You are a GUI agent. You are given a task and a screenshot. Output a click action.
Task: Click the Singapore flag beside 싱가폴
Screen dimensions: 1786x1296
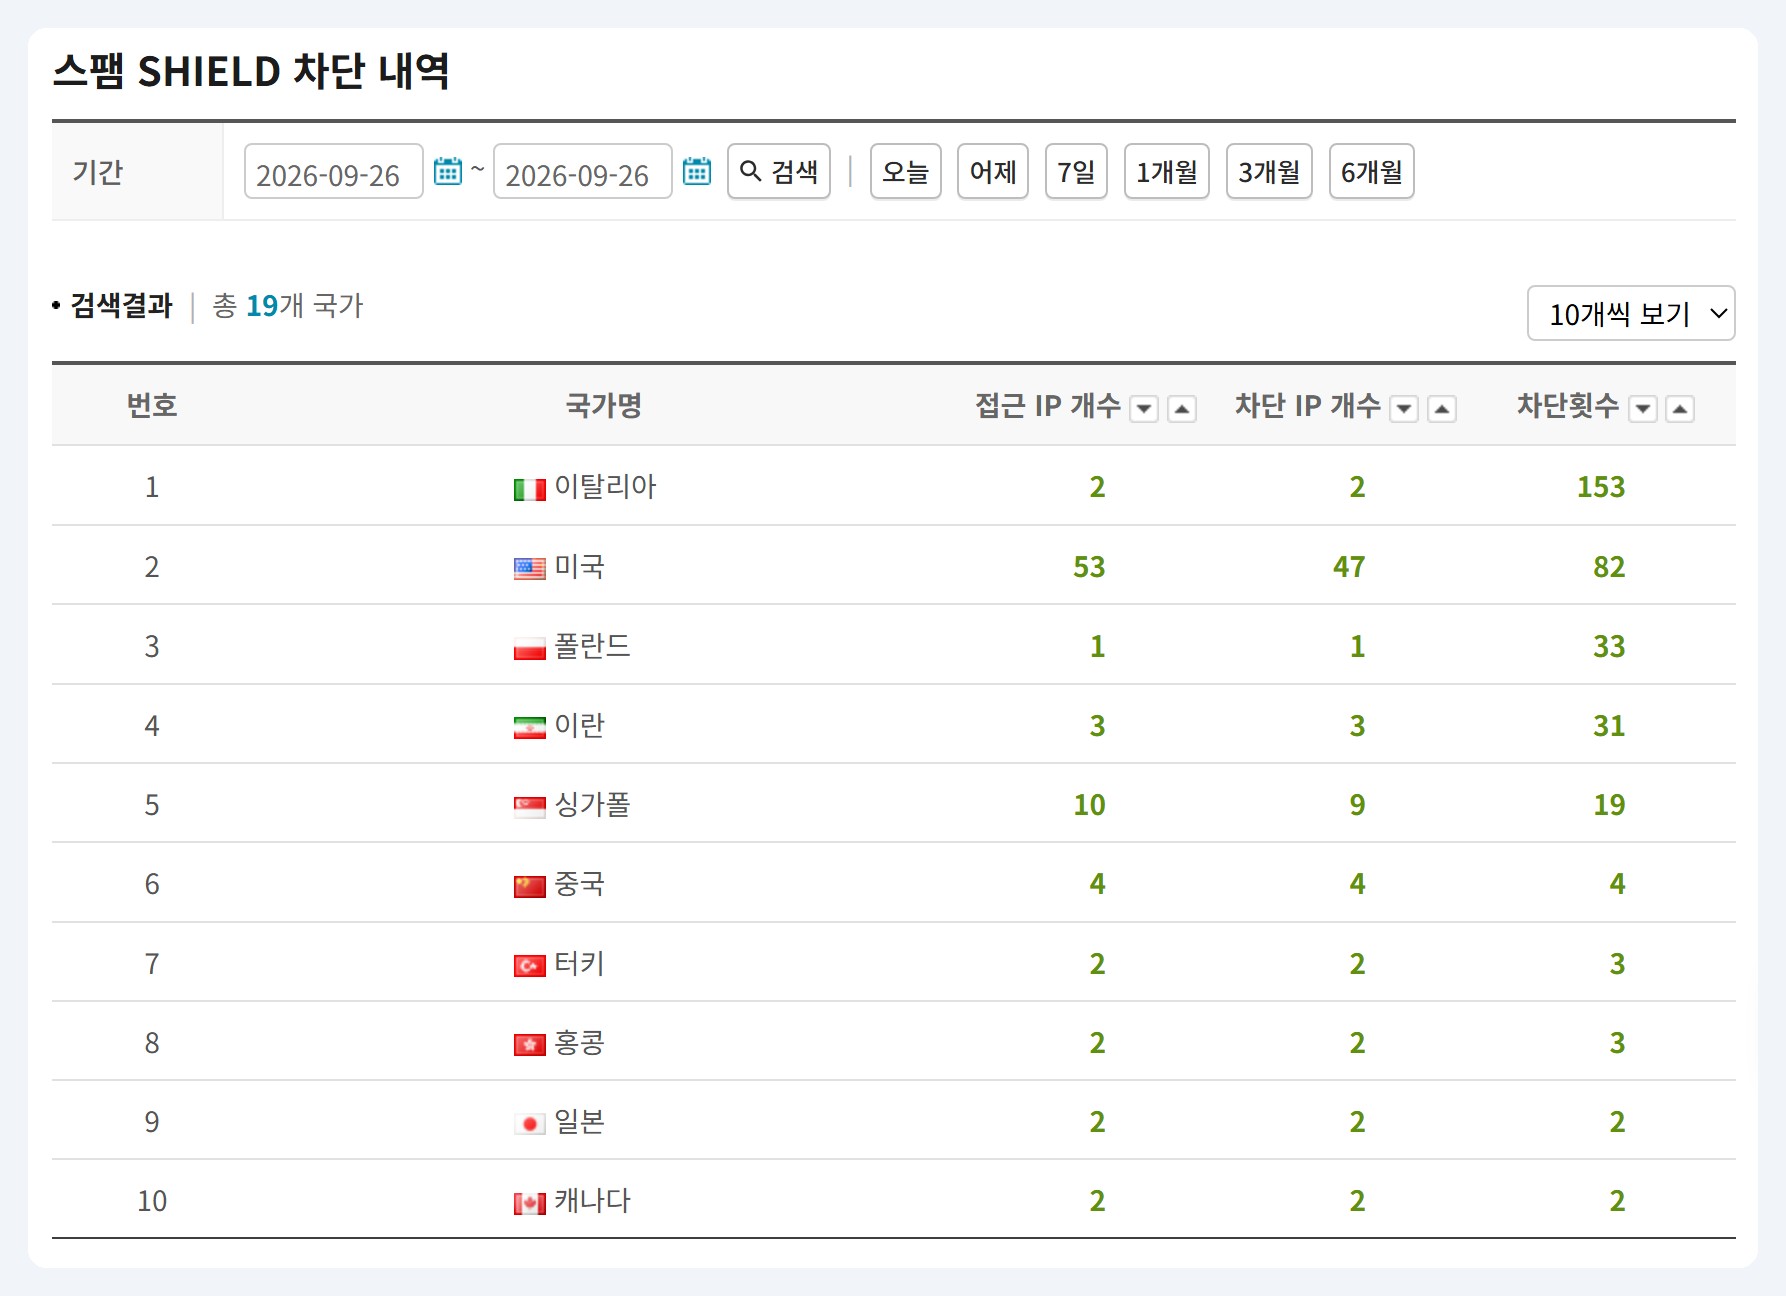[x=529, y=807]
